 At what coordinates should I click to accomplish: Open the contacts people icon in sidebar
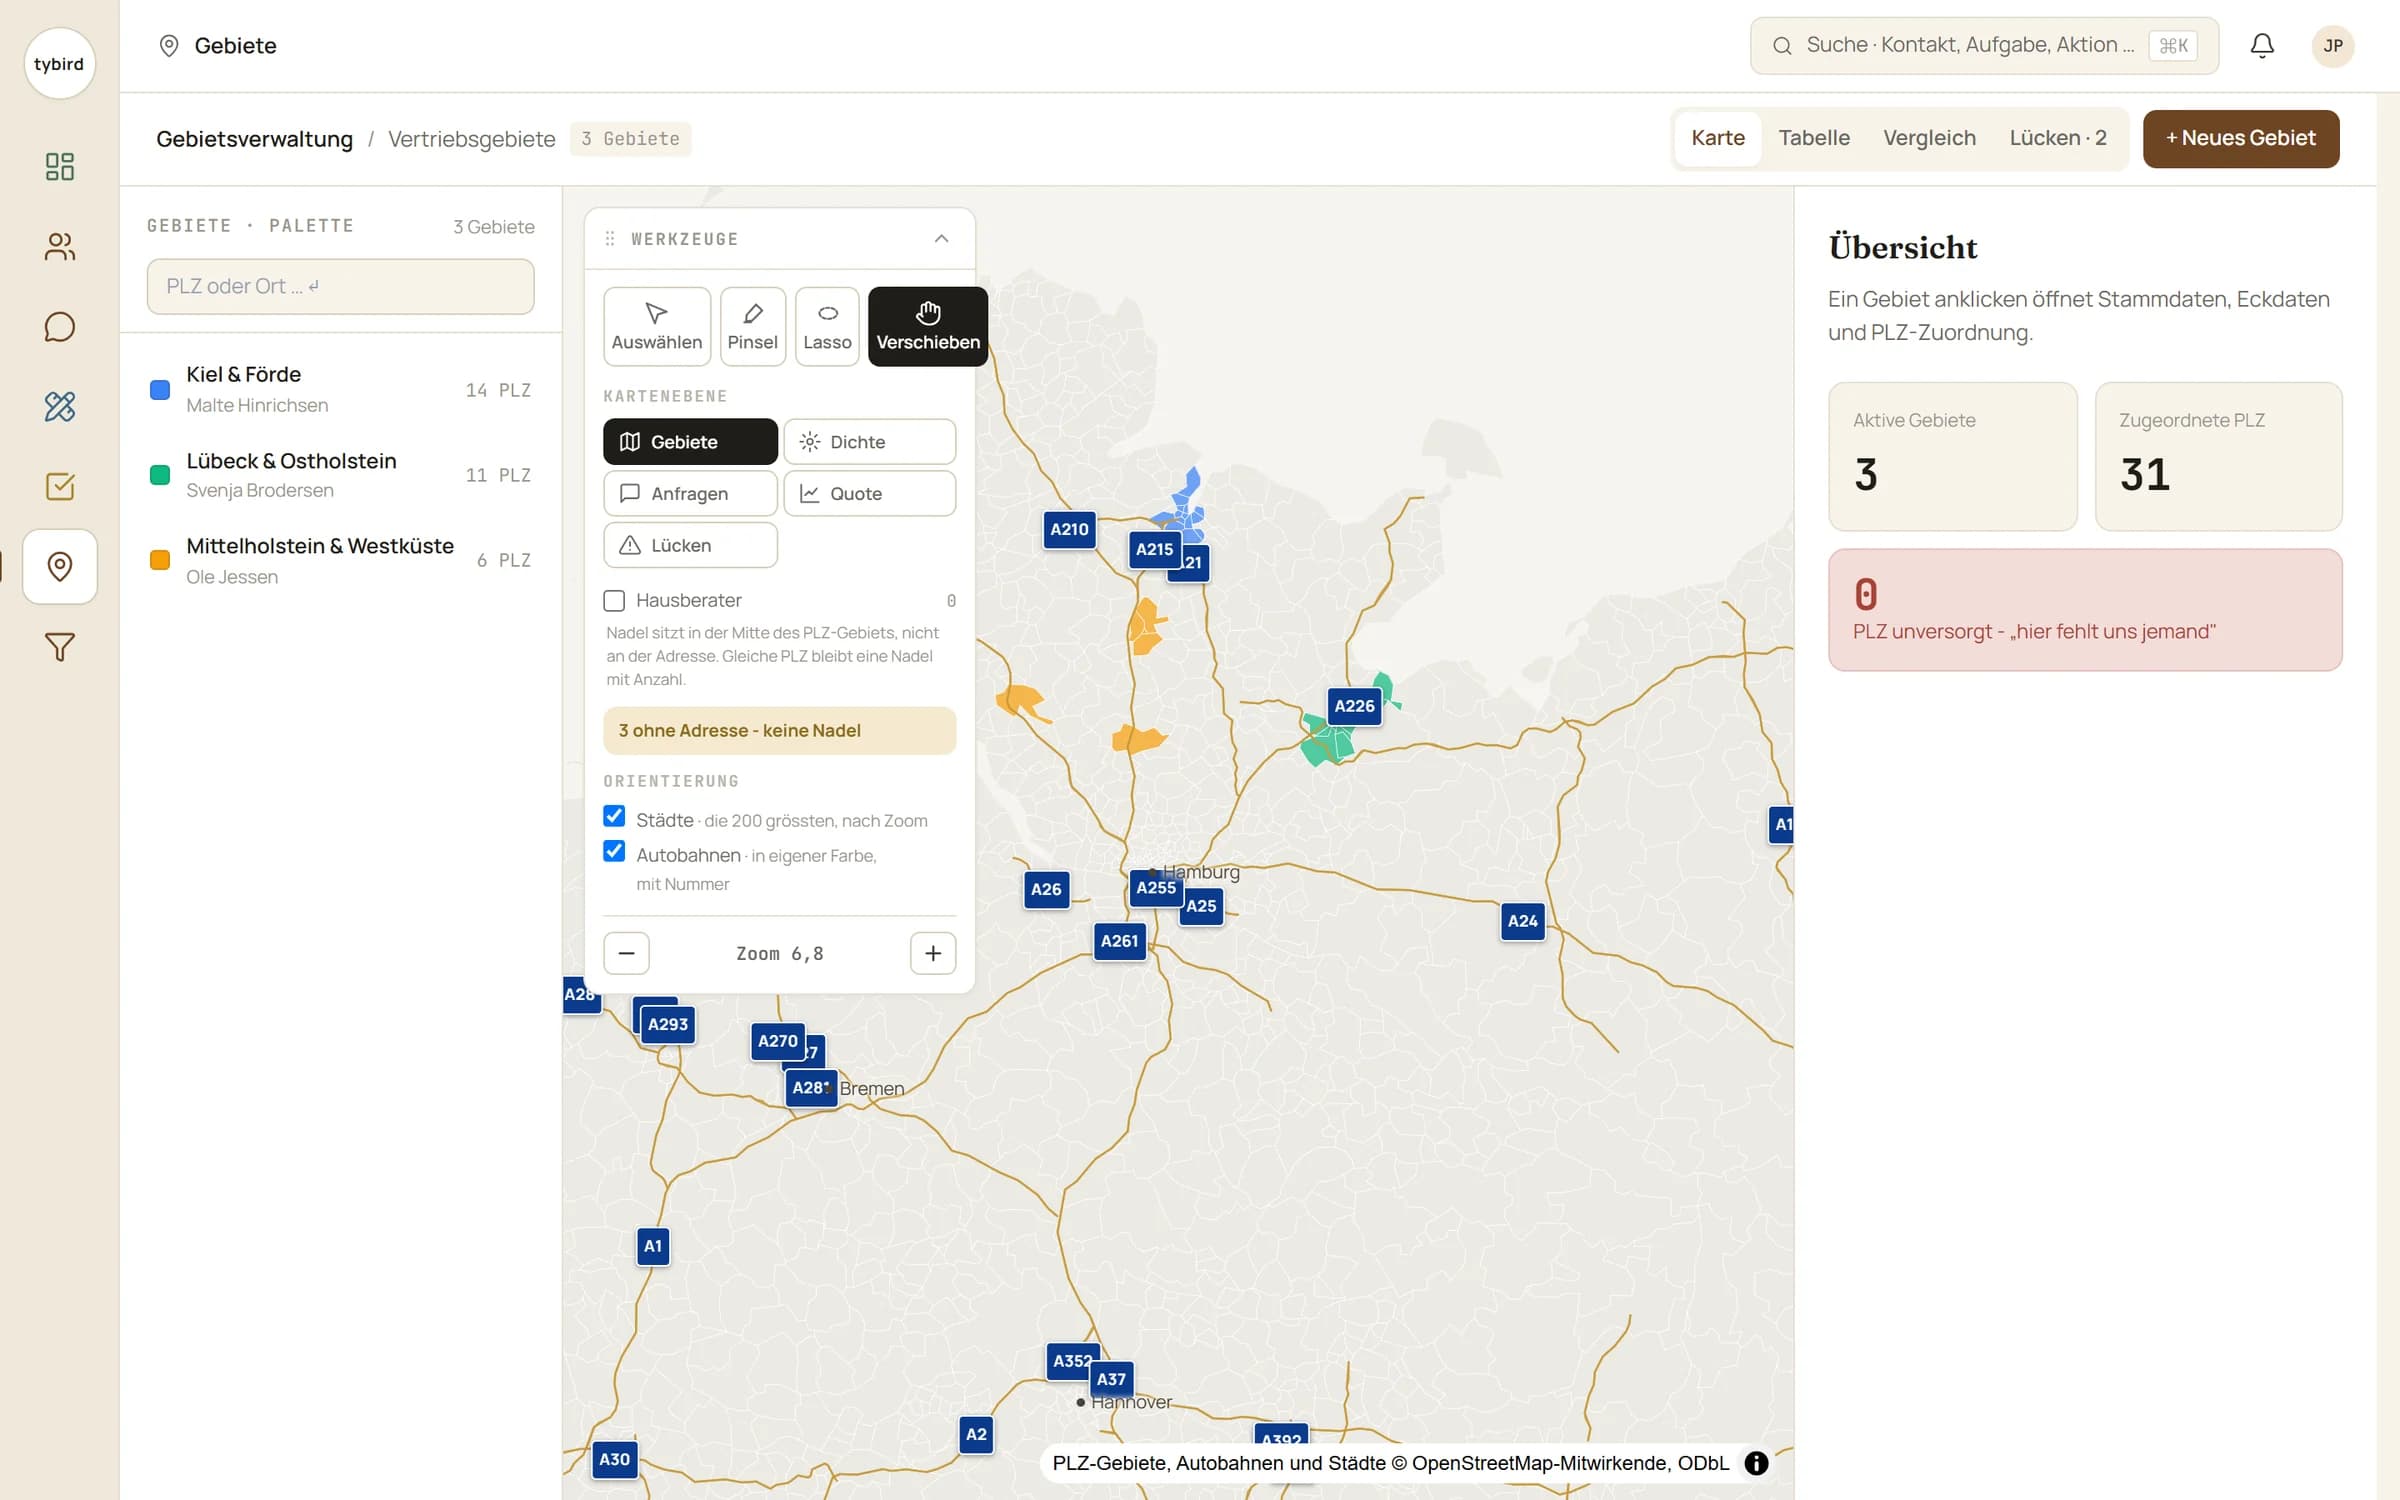pyautogui.click(x=60, y=247)
